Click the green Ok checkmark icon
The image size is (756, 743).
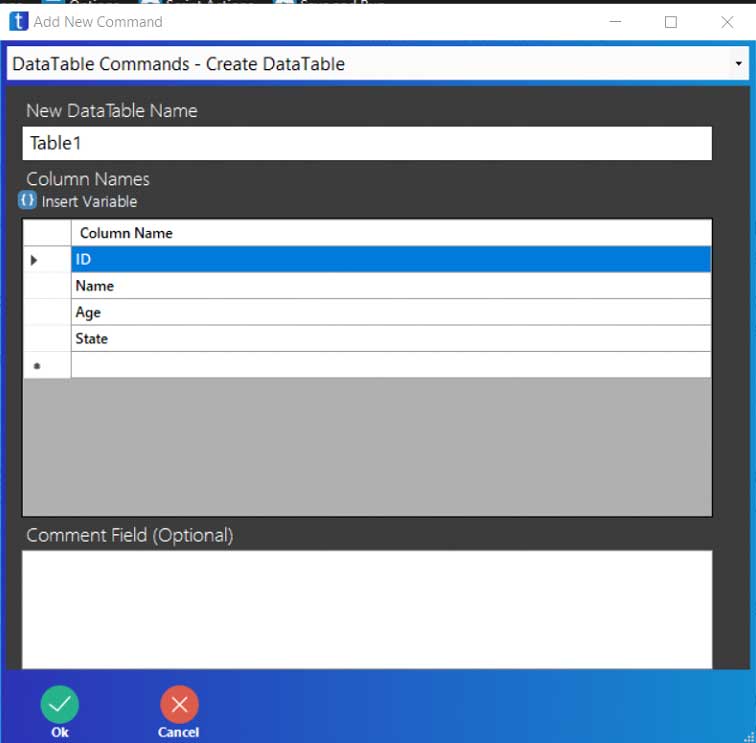click(60, 704)
